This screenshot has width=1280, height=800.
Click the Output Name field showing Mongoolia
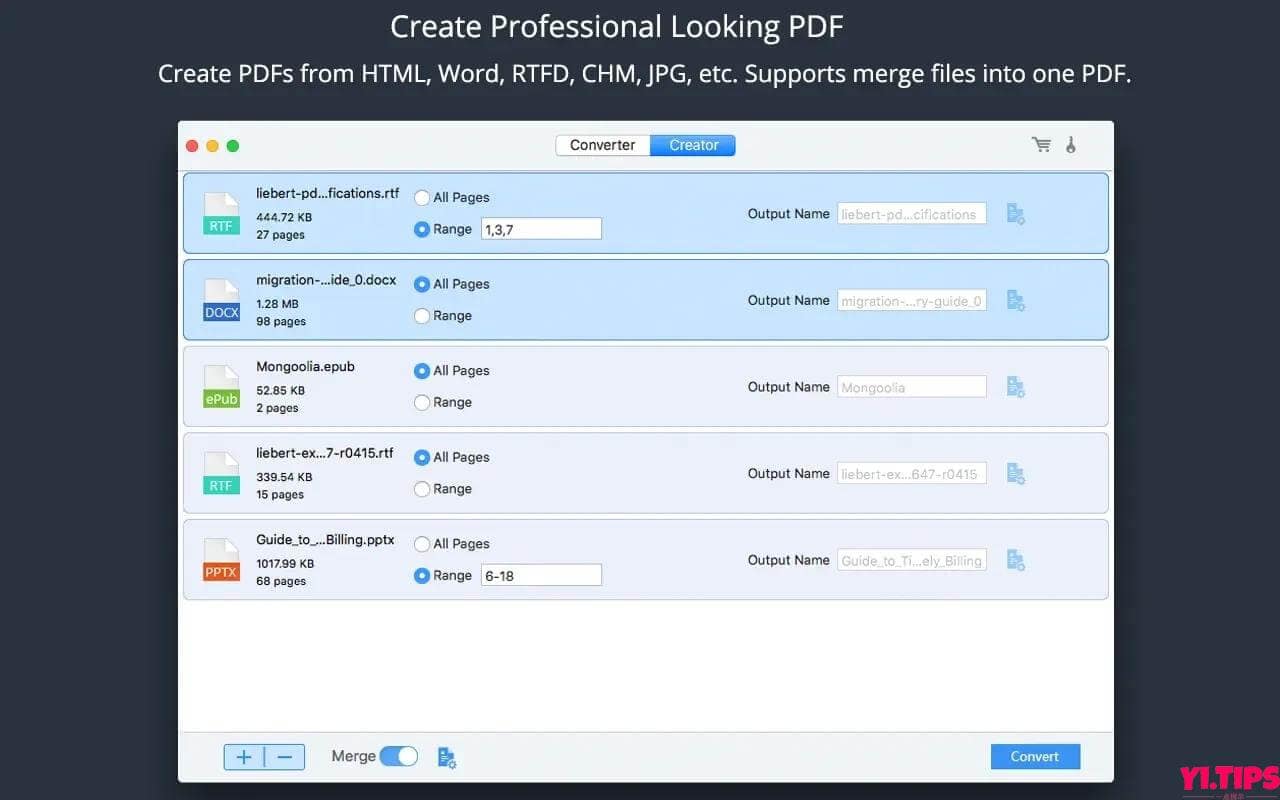pyautogui.click(x=911, y=387)
